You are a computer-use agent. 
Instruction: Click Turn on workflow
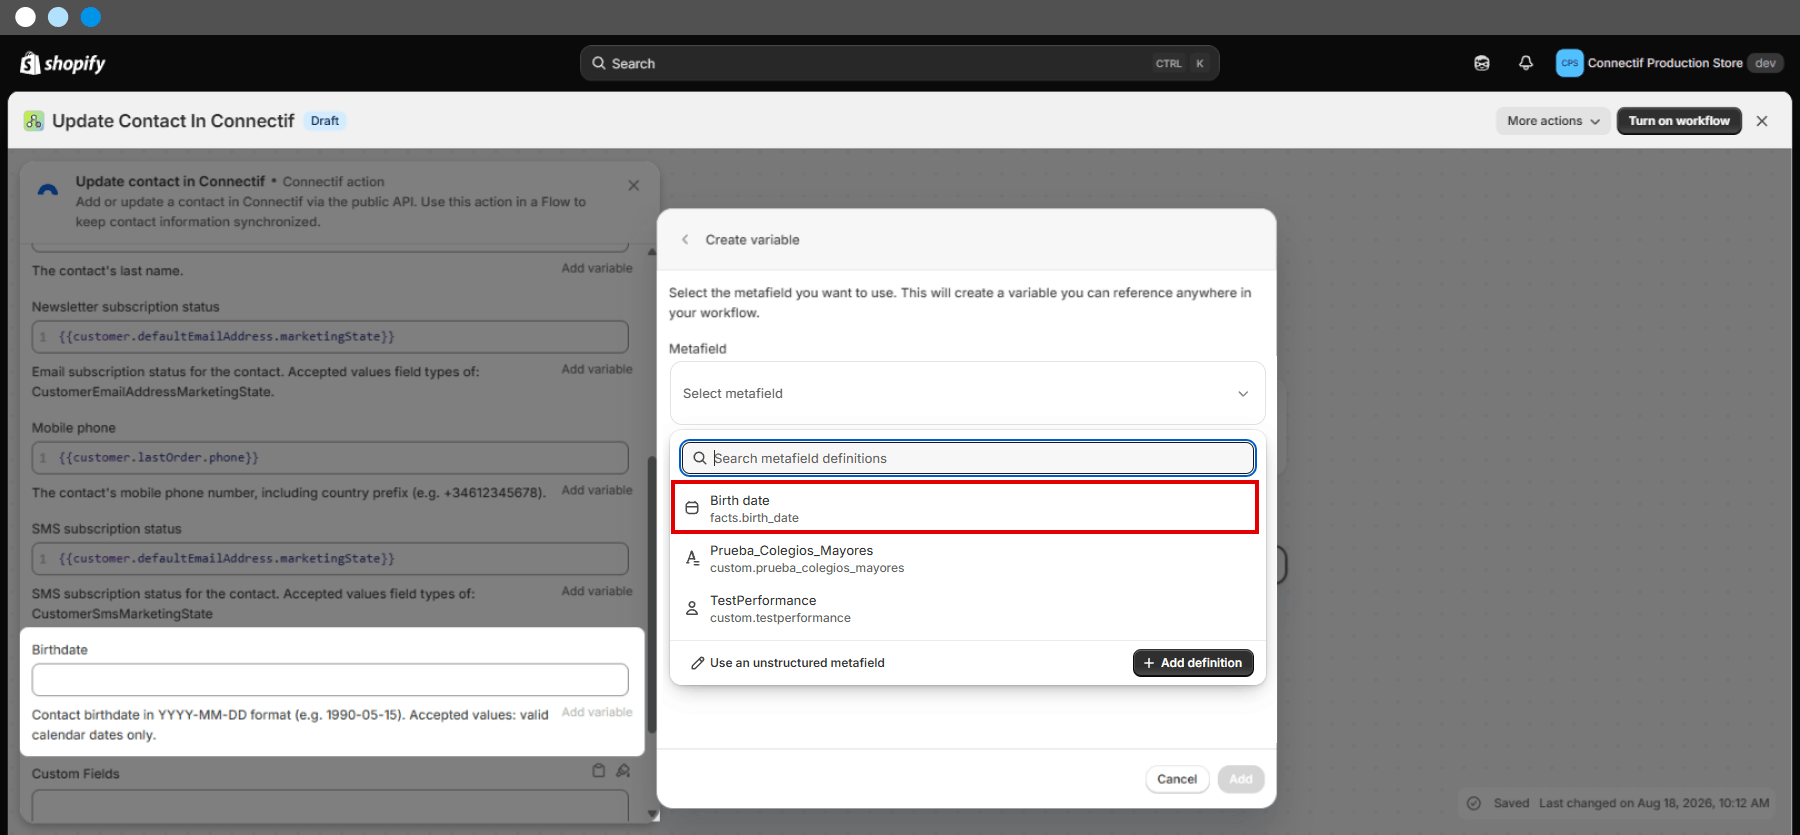pyautogui.click(x=1679, y=121)
